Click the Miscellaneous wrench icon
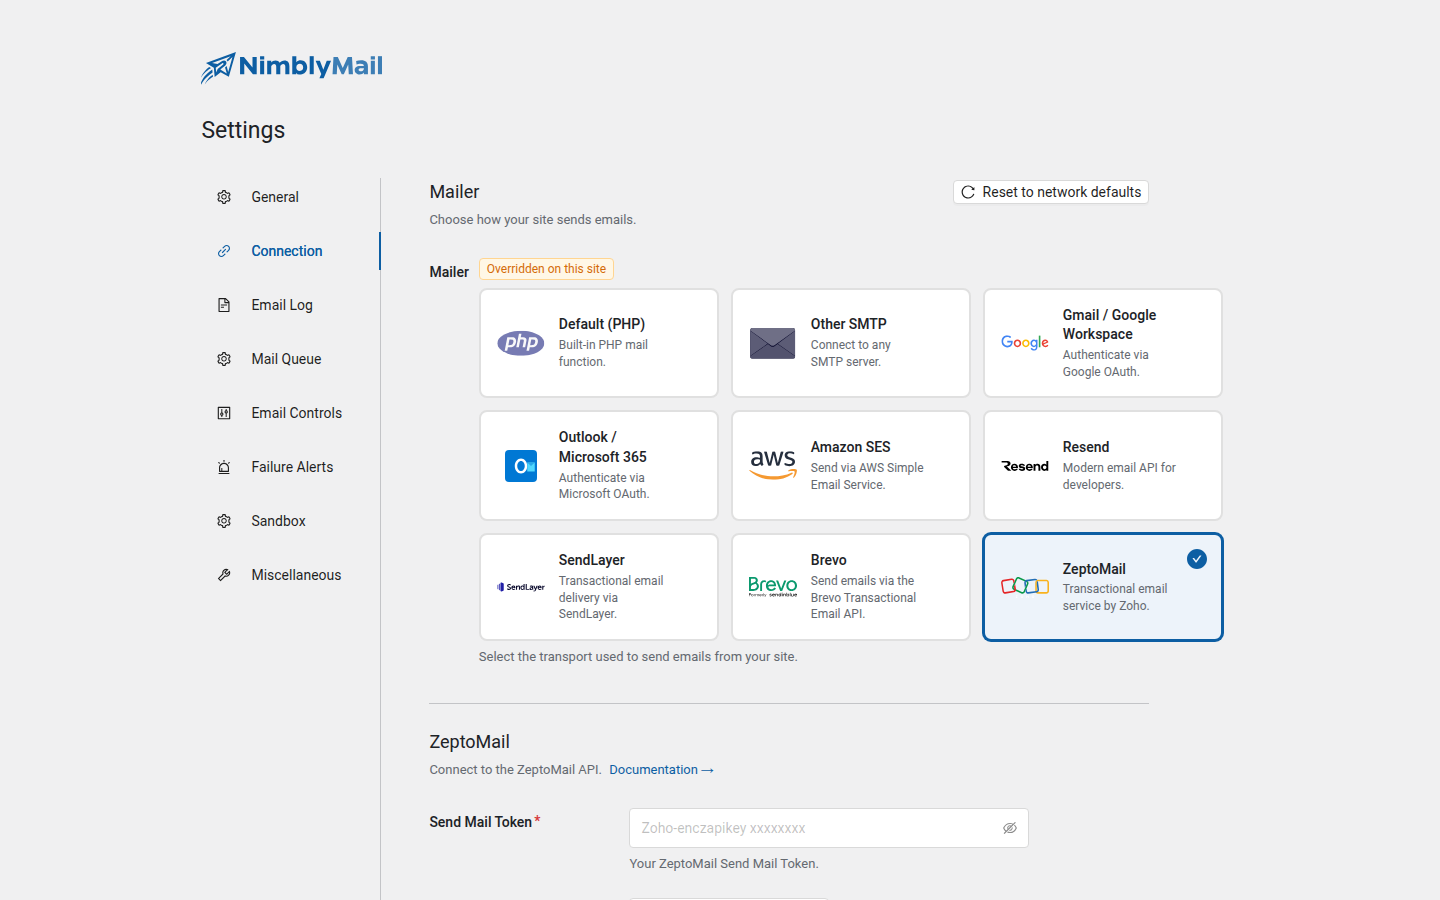The width and height of the screenshot is (1440, 900). (x=224, y=575)
